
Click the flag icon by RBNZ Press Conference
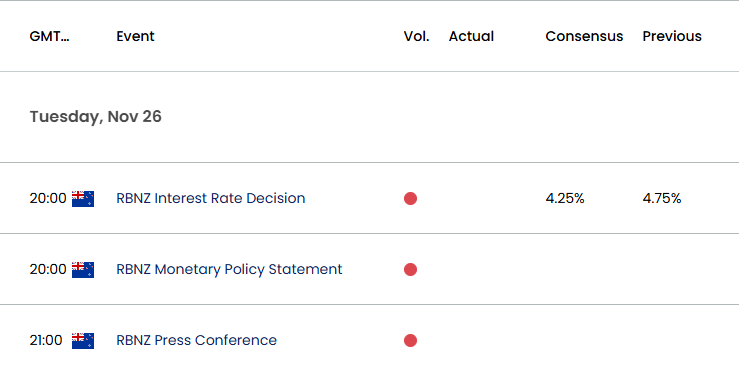coord(83,341)
